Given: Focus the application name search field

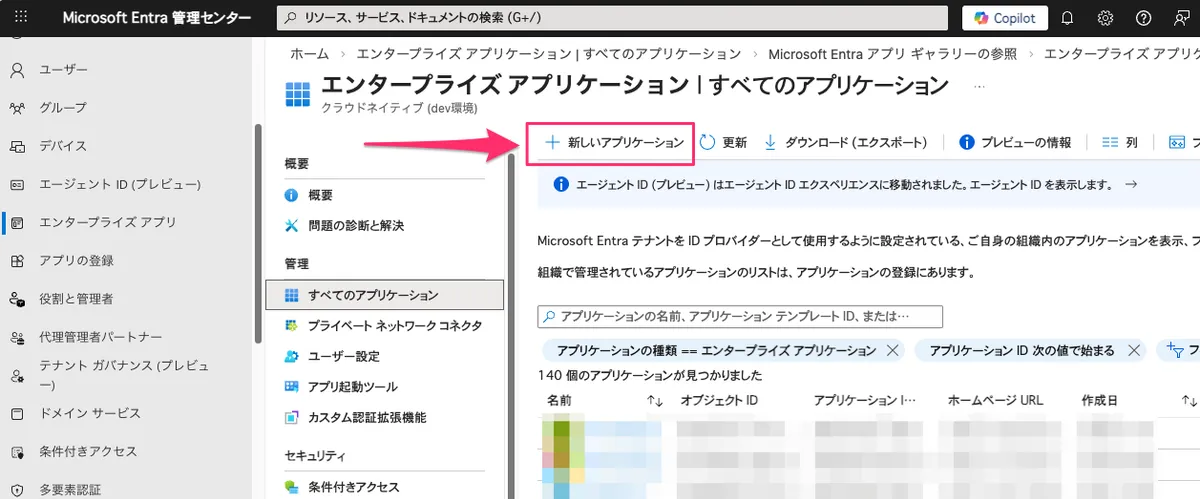Looking at the screenshot, I should (740, 316).
